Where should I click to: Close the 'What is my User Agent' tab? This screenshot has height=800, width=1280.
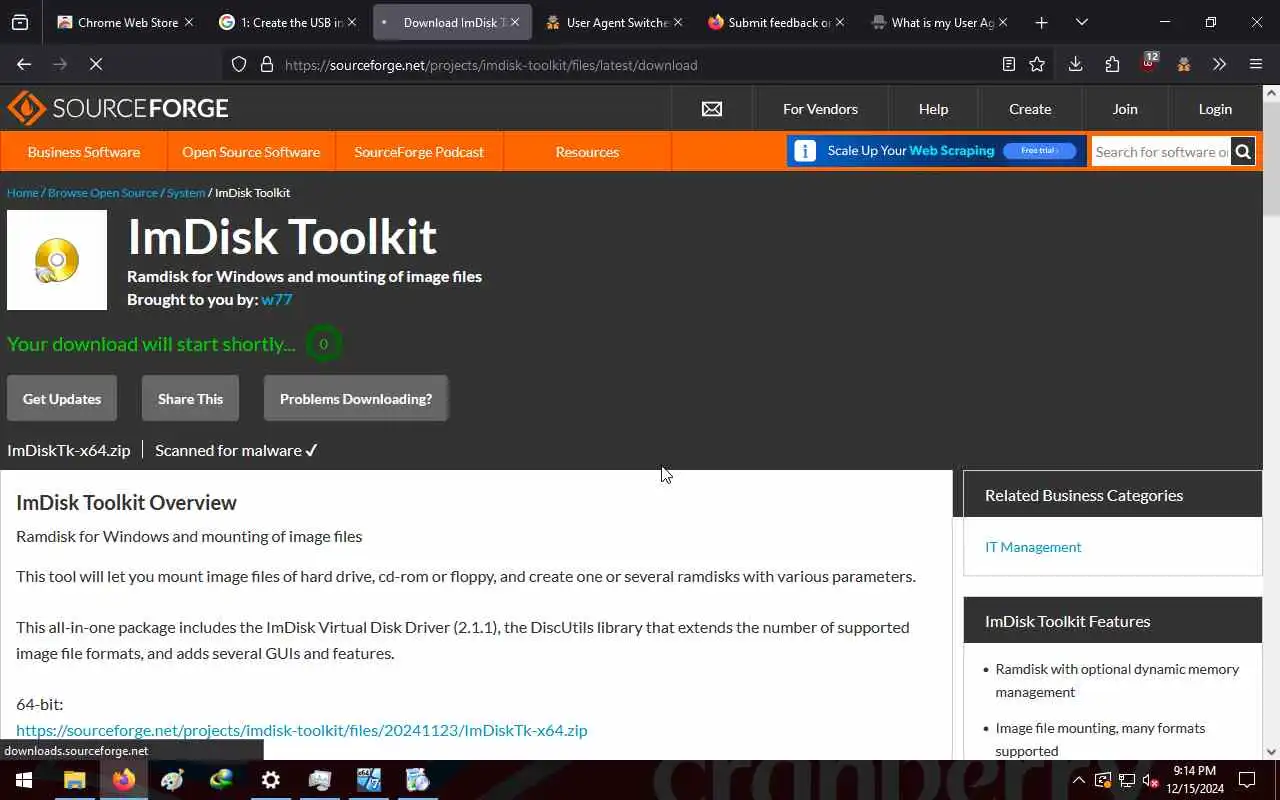click(1003, 22)
